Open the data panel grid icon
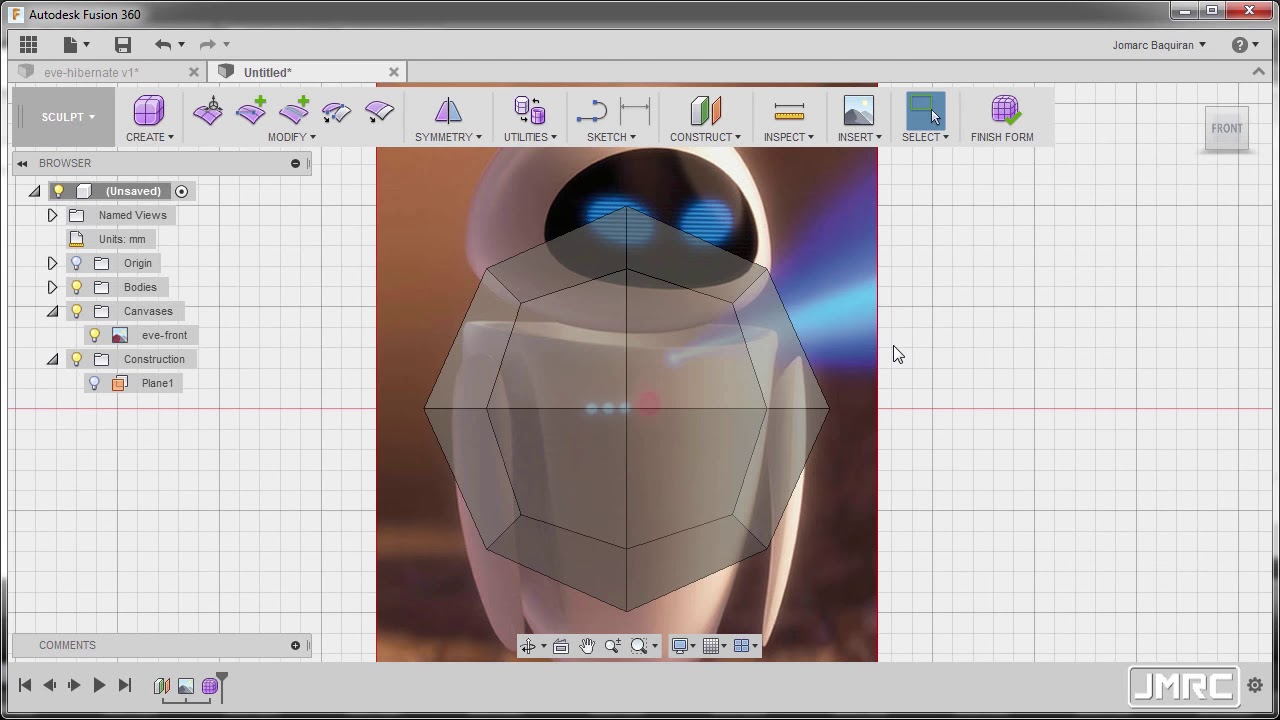Image resolution: width=1280 pixels, height=720 pixels. (28, 44)
